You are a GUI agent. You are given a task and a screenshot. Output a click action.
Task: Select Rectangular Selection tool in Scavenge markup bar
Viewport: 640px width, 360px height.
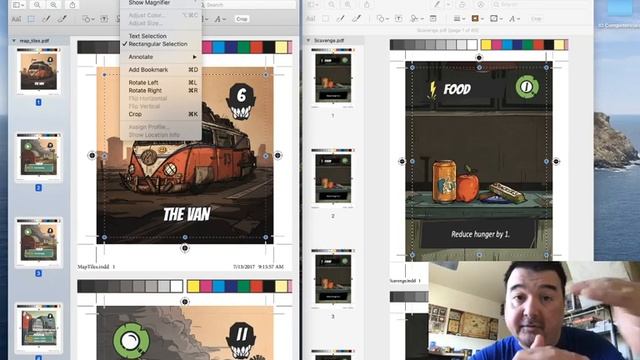pyautogui.click(x=325, y=19)
